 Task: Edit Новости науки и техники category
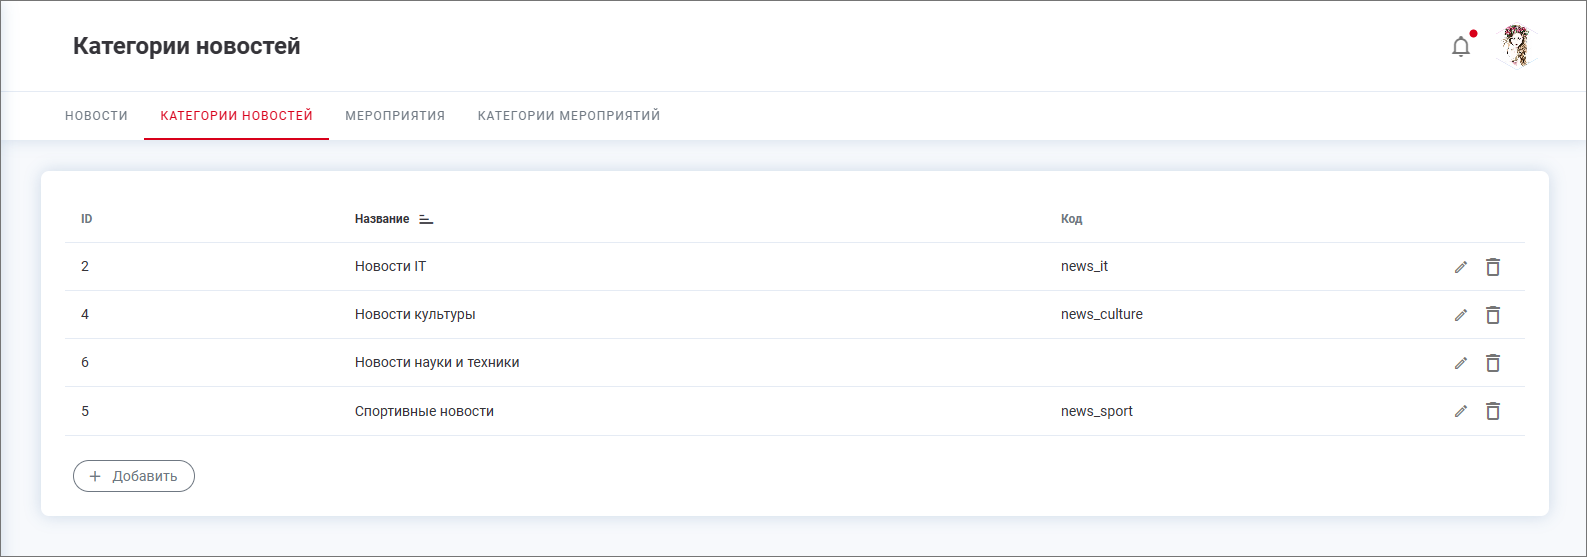(1461, 363)
